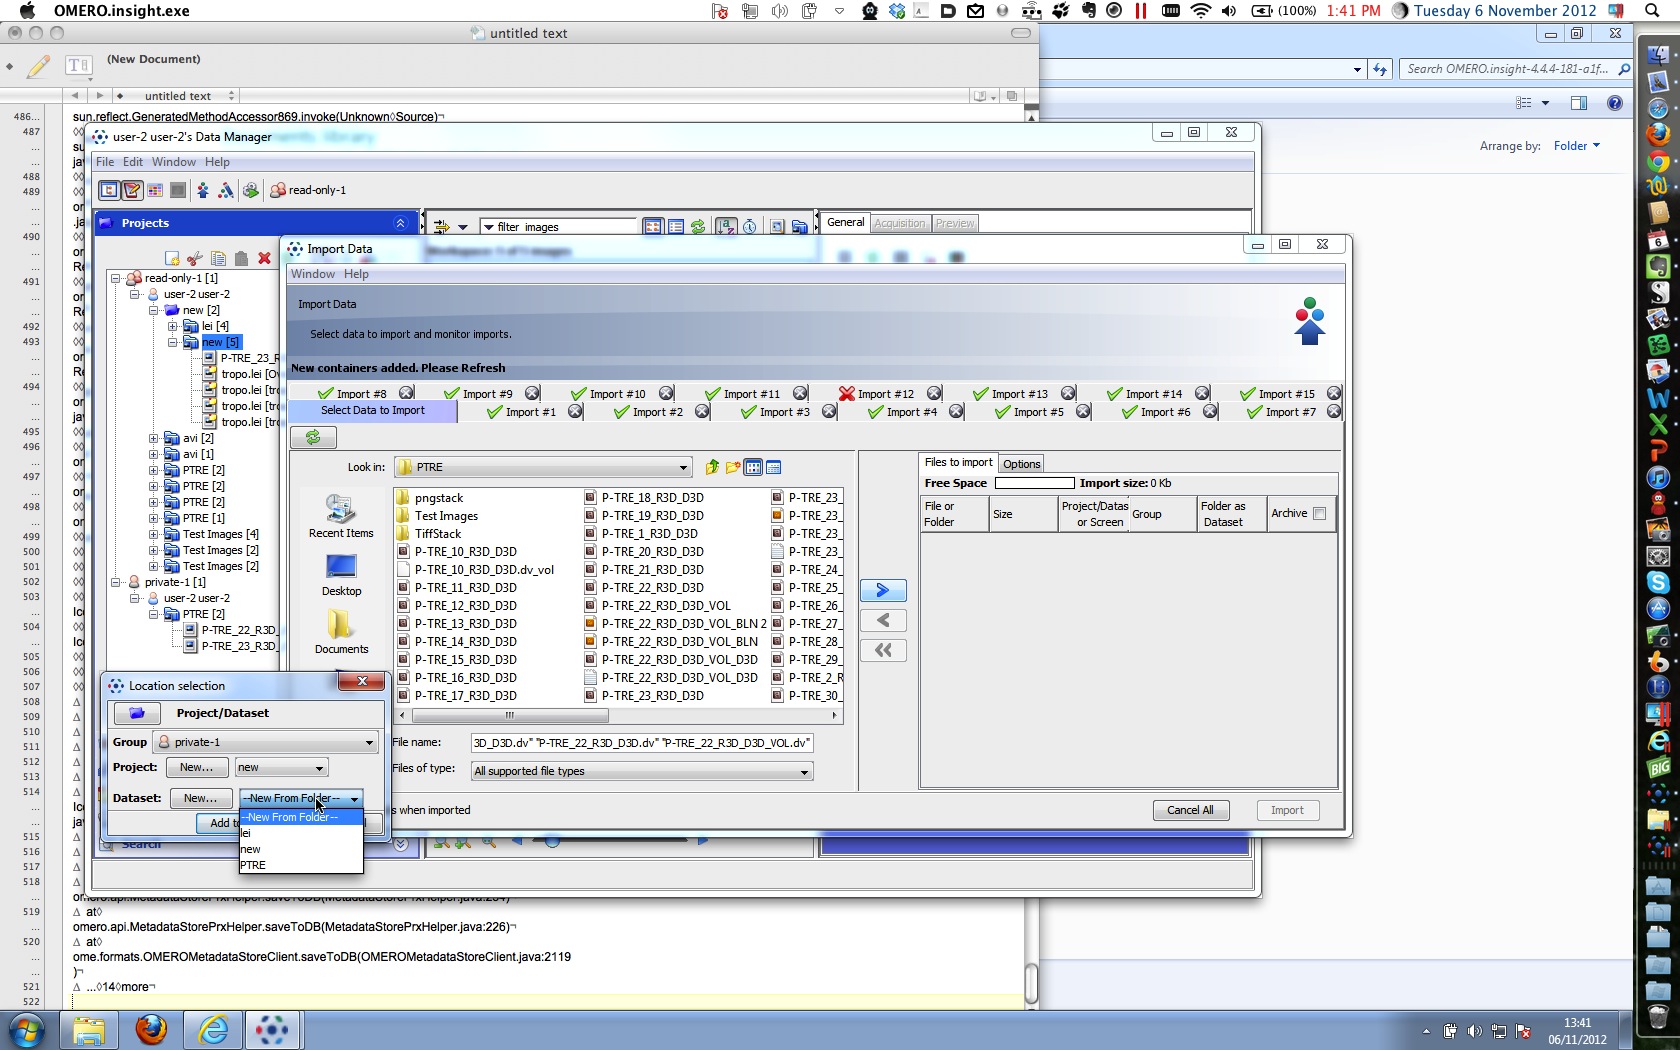Collapse the new [5] dataset node

[x=173, y=342]
